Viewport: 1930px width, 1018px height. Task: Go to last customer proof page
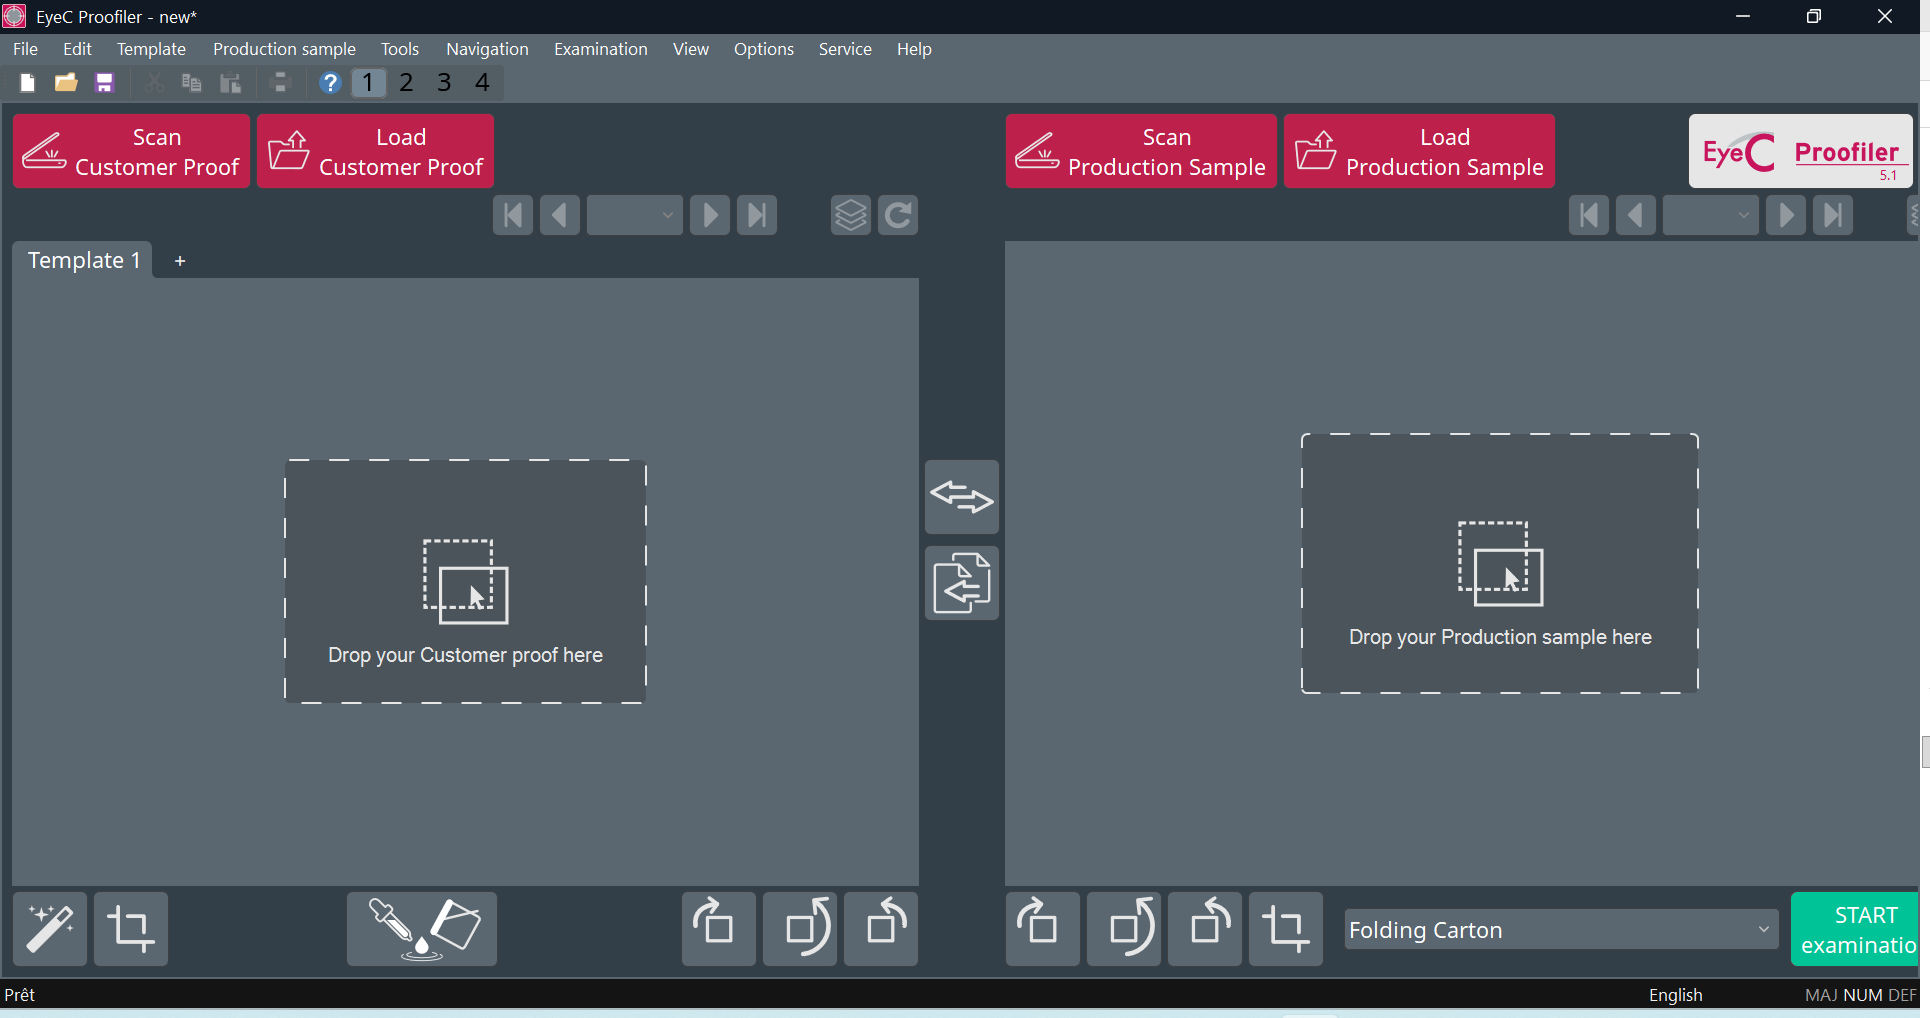click(x=757, y=215)
